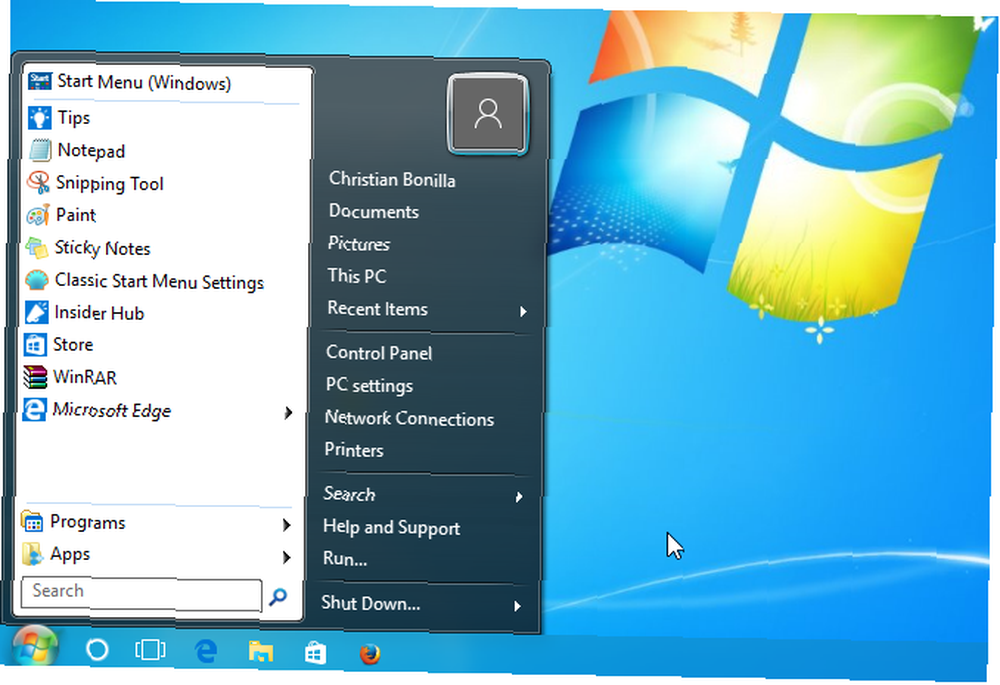The width and height of the screenshot is (1000, 685).
Task: Open File Explorer on taskbar
Action: coord(261,652)
